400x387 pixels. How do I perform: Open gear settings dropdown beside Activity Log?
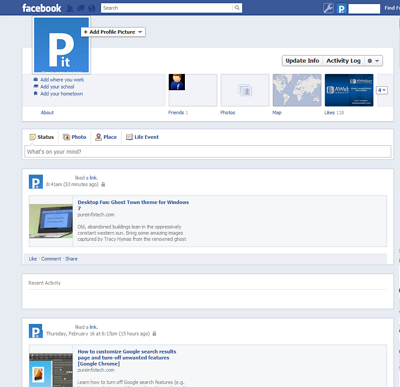click(373, 61)
